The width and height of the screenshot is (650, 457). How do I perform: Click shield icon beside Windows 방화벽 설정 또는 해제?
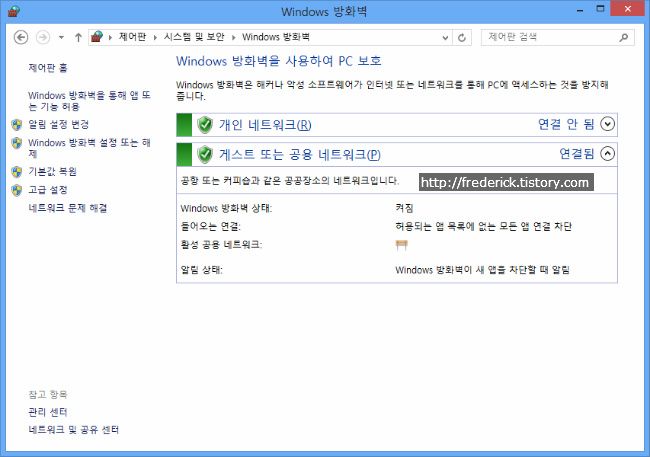pyautogui.click(x=17, y=143)
